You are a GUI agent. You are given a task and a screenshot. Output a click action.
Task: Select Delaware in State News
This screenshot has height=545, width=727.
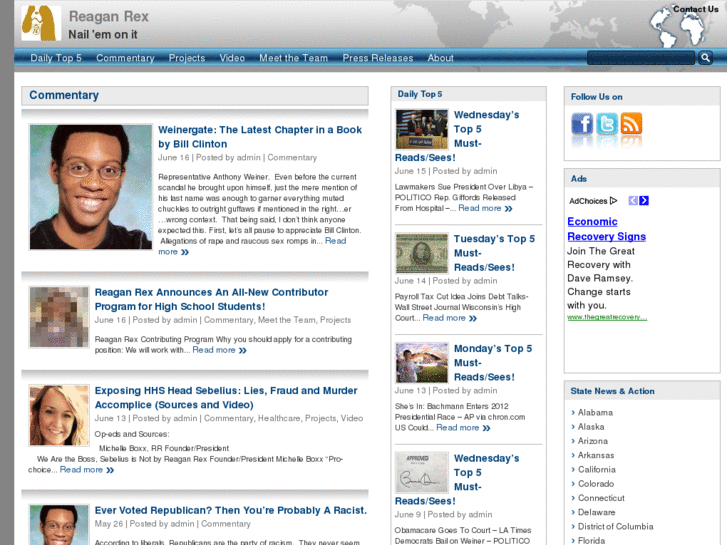pyautogui.click(x=596, y=513)
